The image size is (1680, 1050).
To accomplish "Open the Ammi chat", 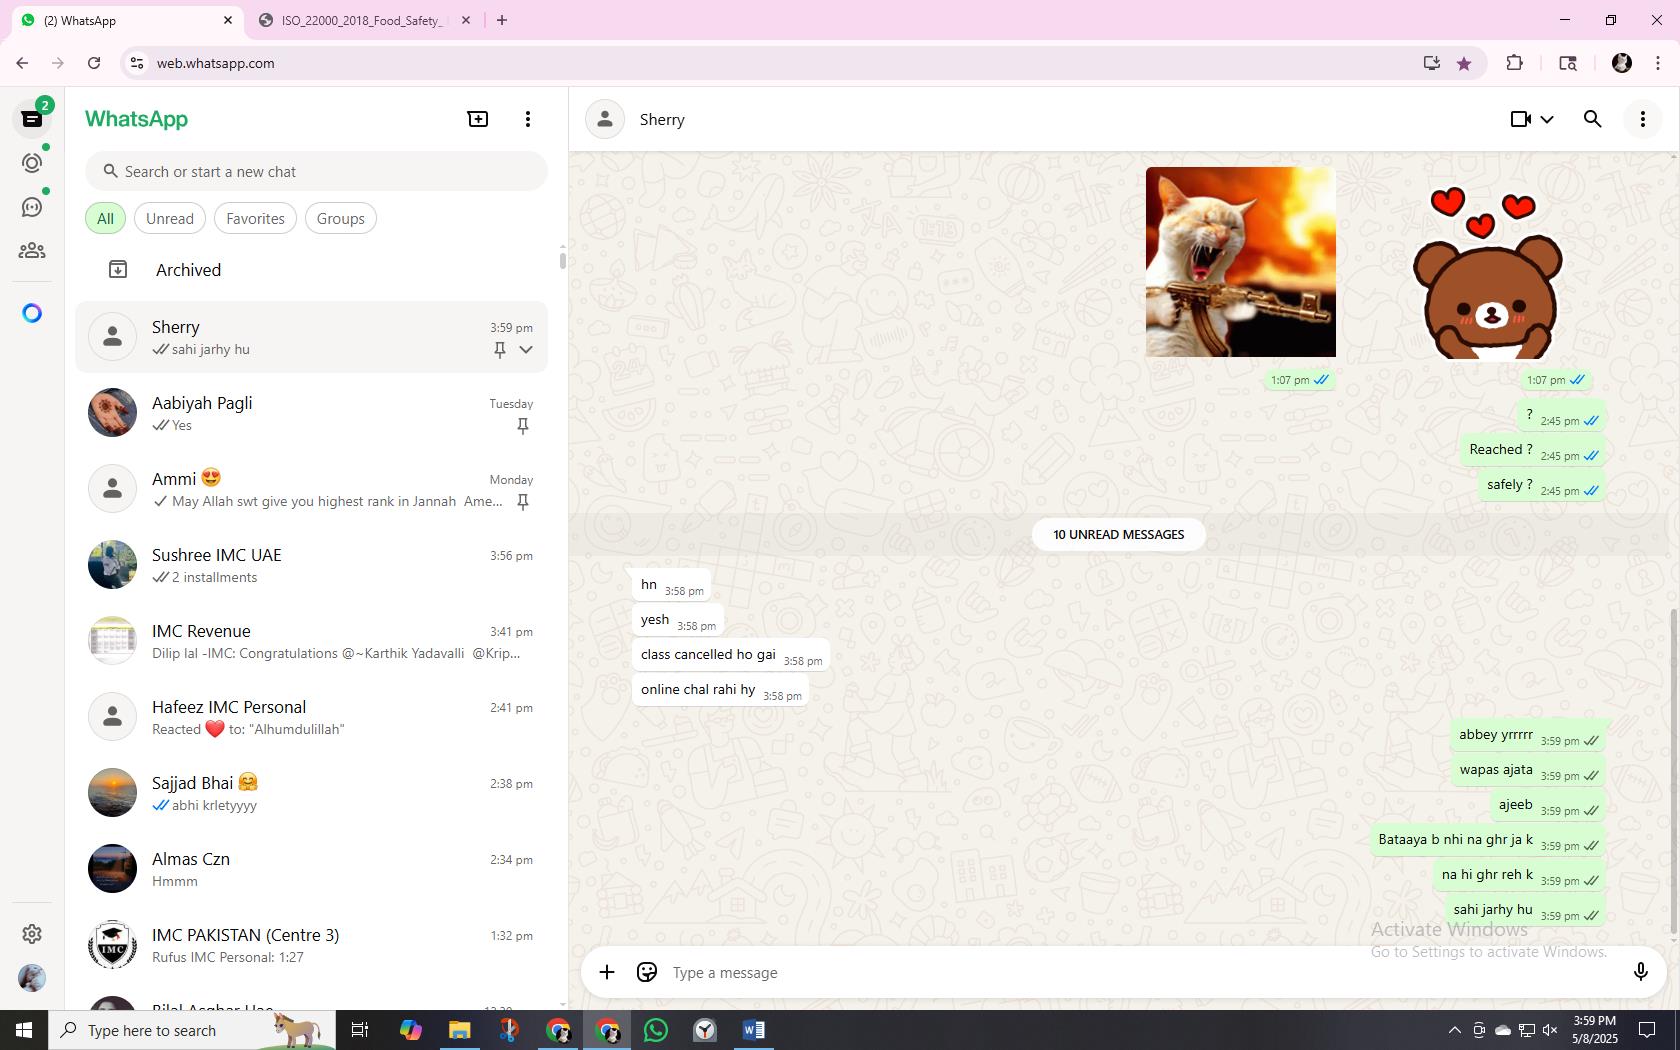I will click(311, 489).
